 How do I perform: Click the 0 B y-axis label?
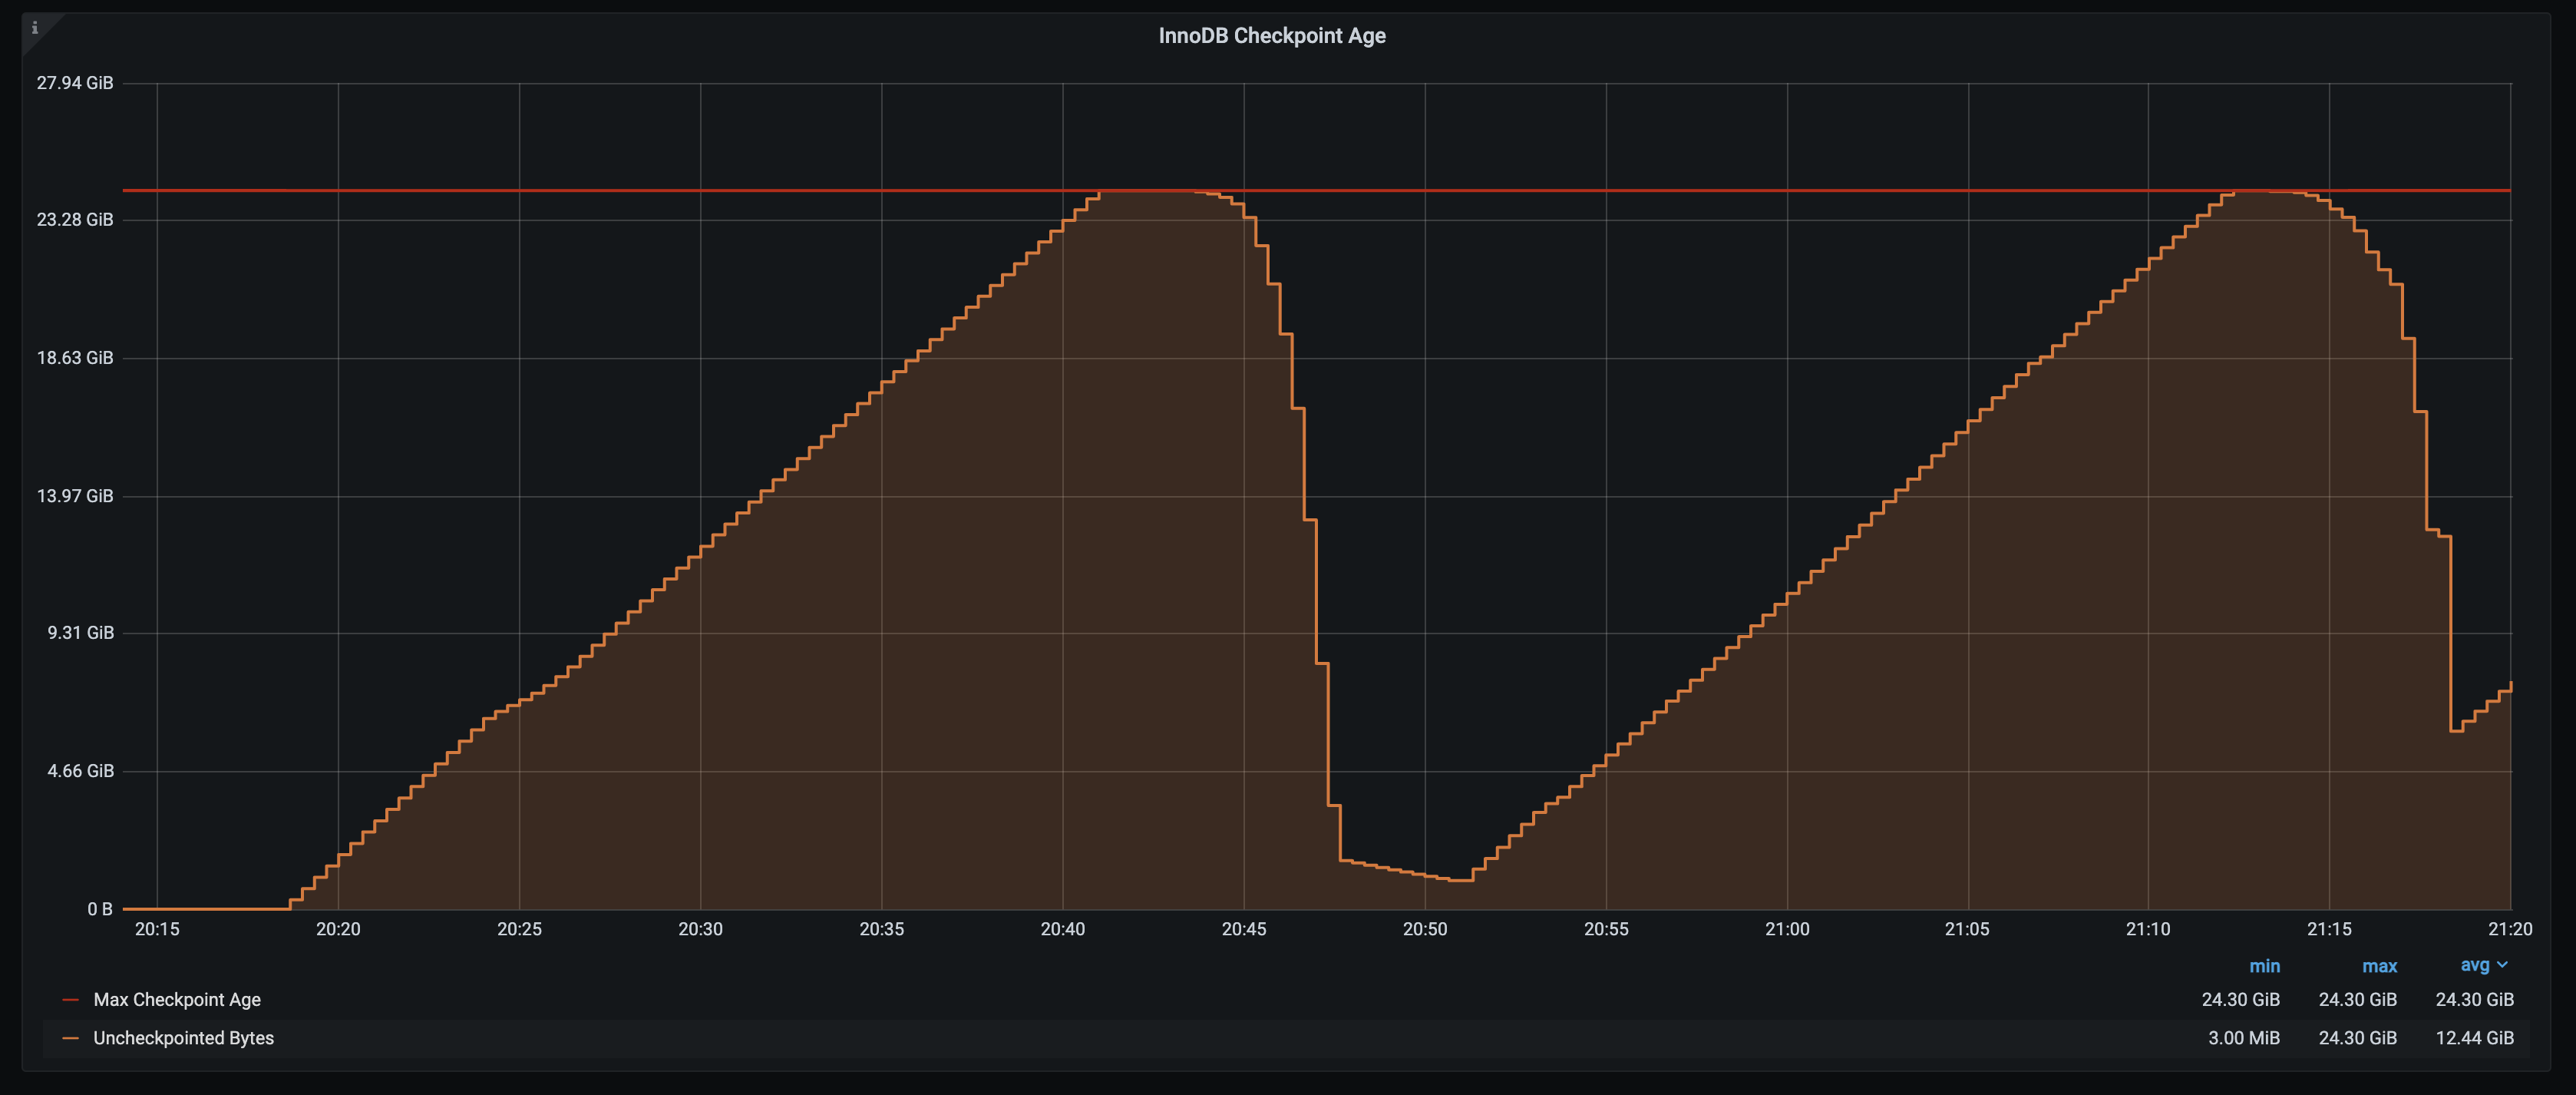tap(99, 909)
